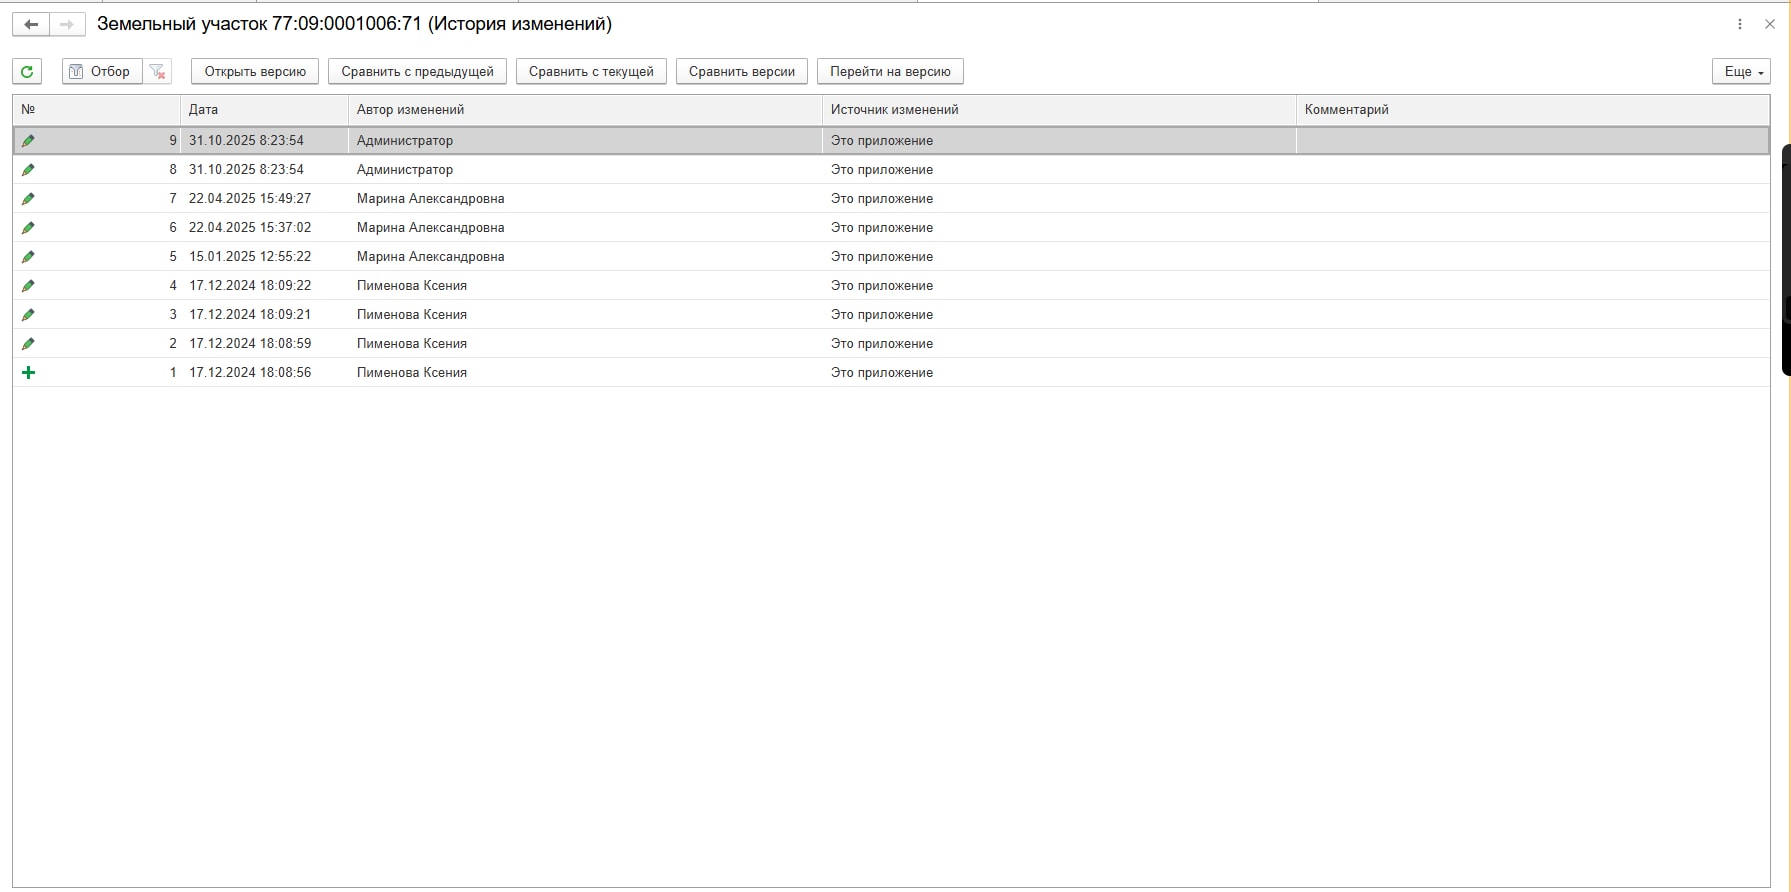The width and height of the screenshot is (1791, 892).
Task: Click Перейти на версию button
Action: (x=890, y=71)
